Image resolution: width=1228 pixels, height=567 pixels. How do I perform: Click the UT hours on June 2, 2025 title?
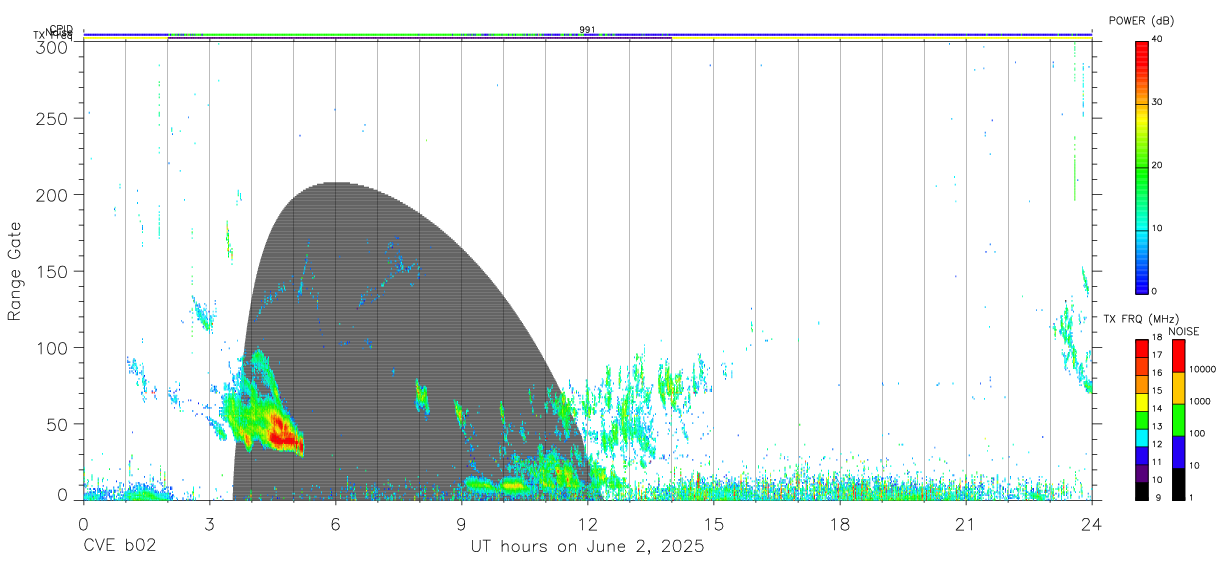click(588, 547)
